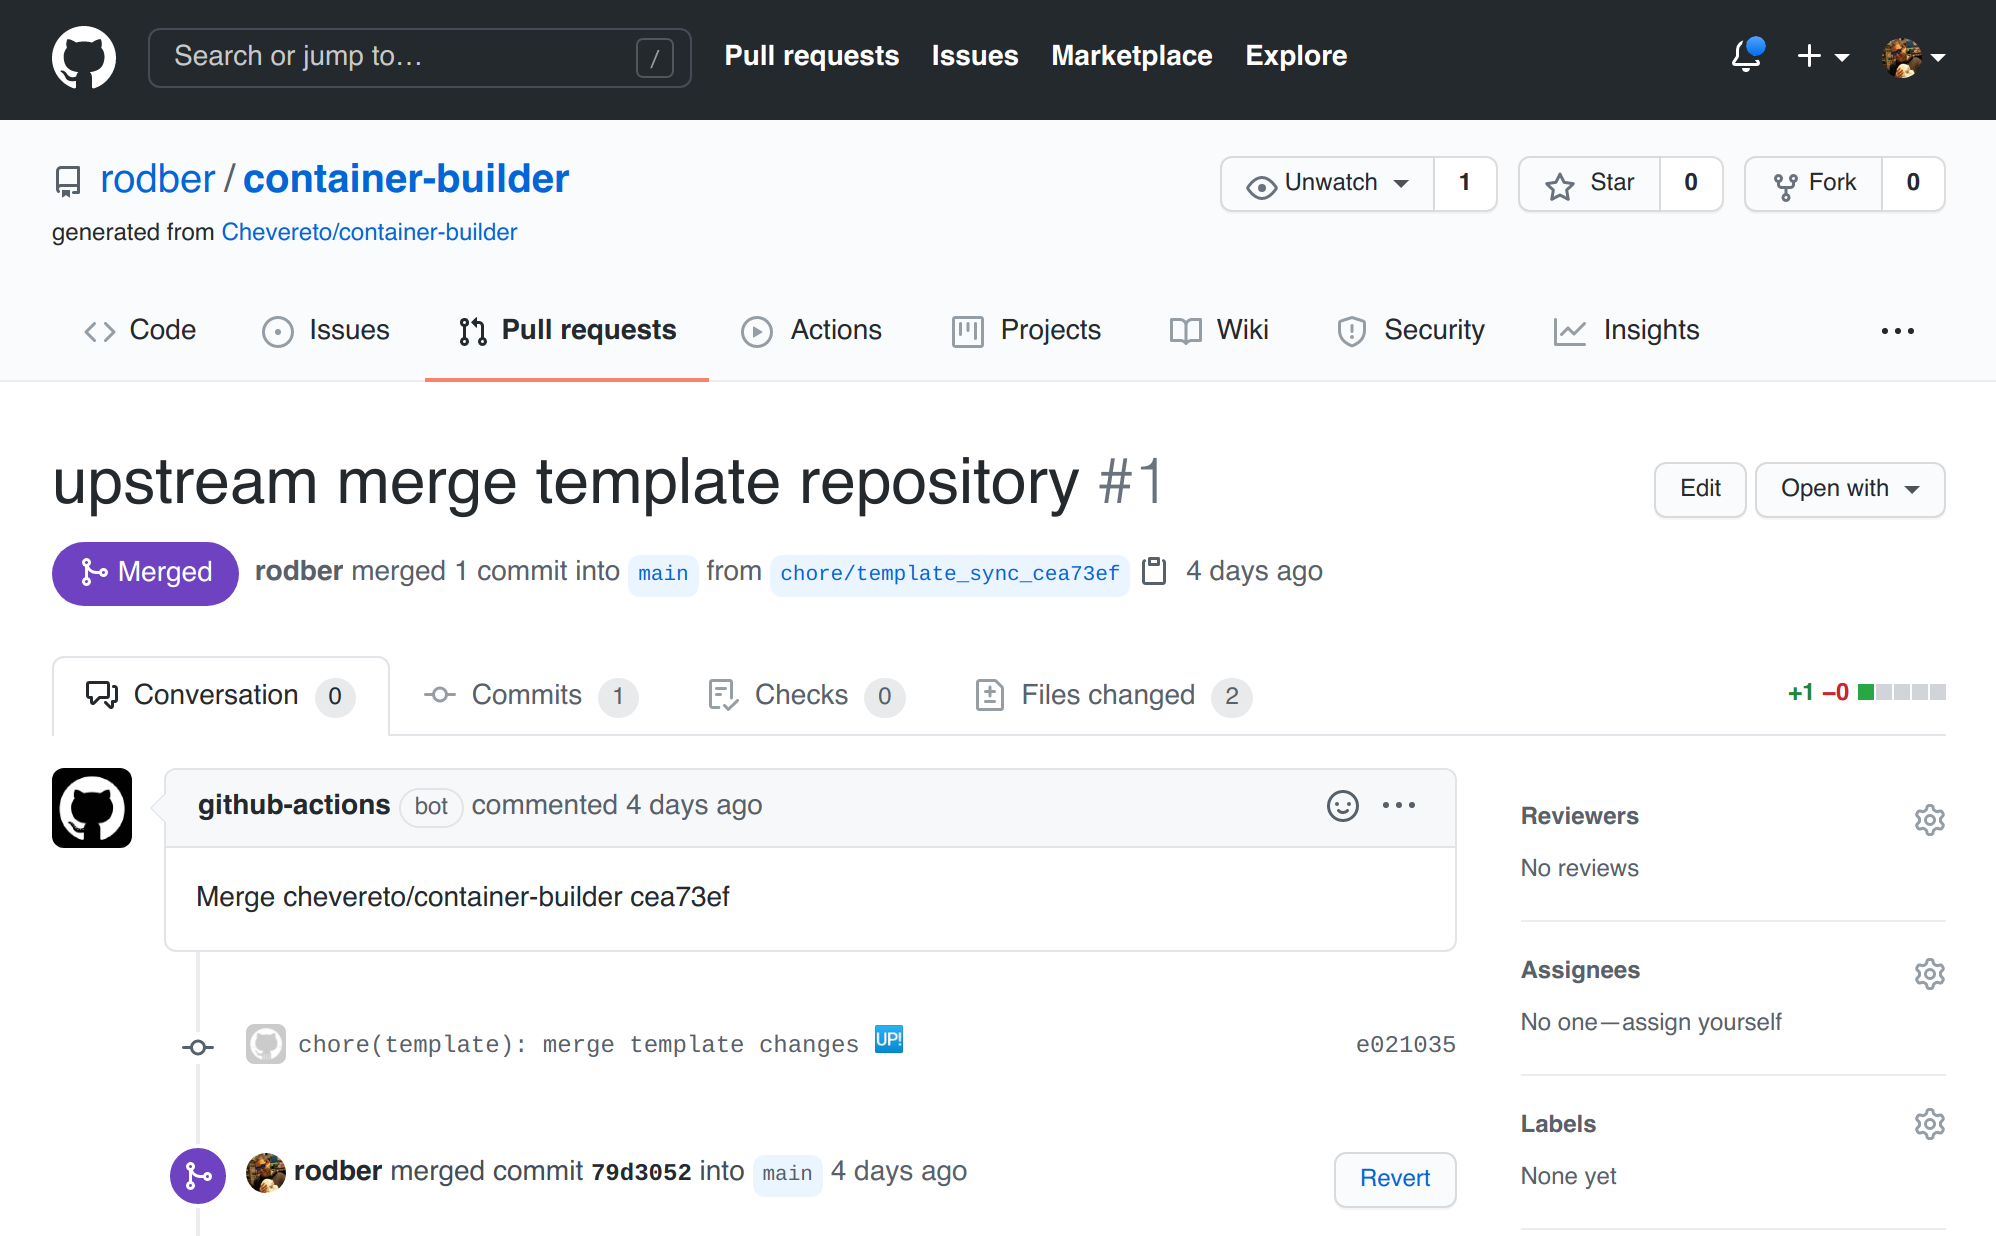The image size is (1996, 1236).
Task: Add a reaction with the smiley icon
Action: [1342, 806]
